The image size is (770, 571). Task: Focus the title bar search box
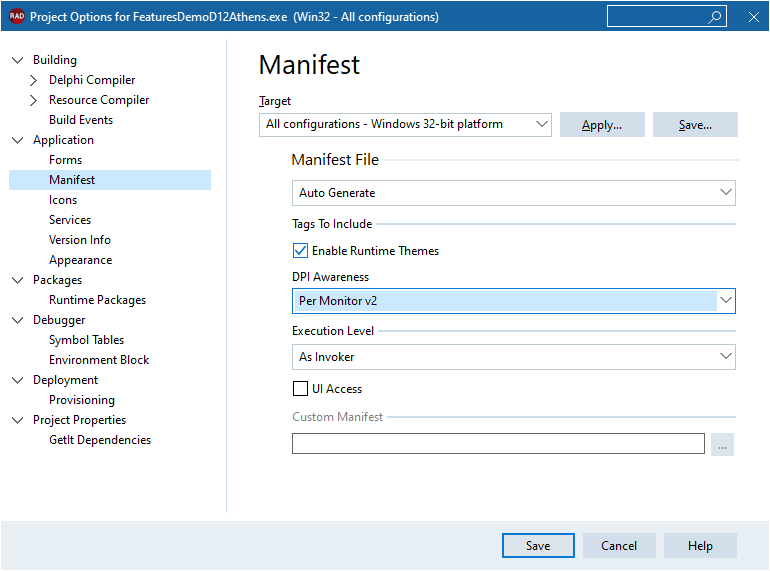pos(666,17)
